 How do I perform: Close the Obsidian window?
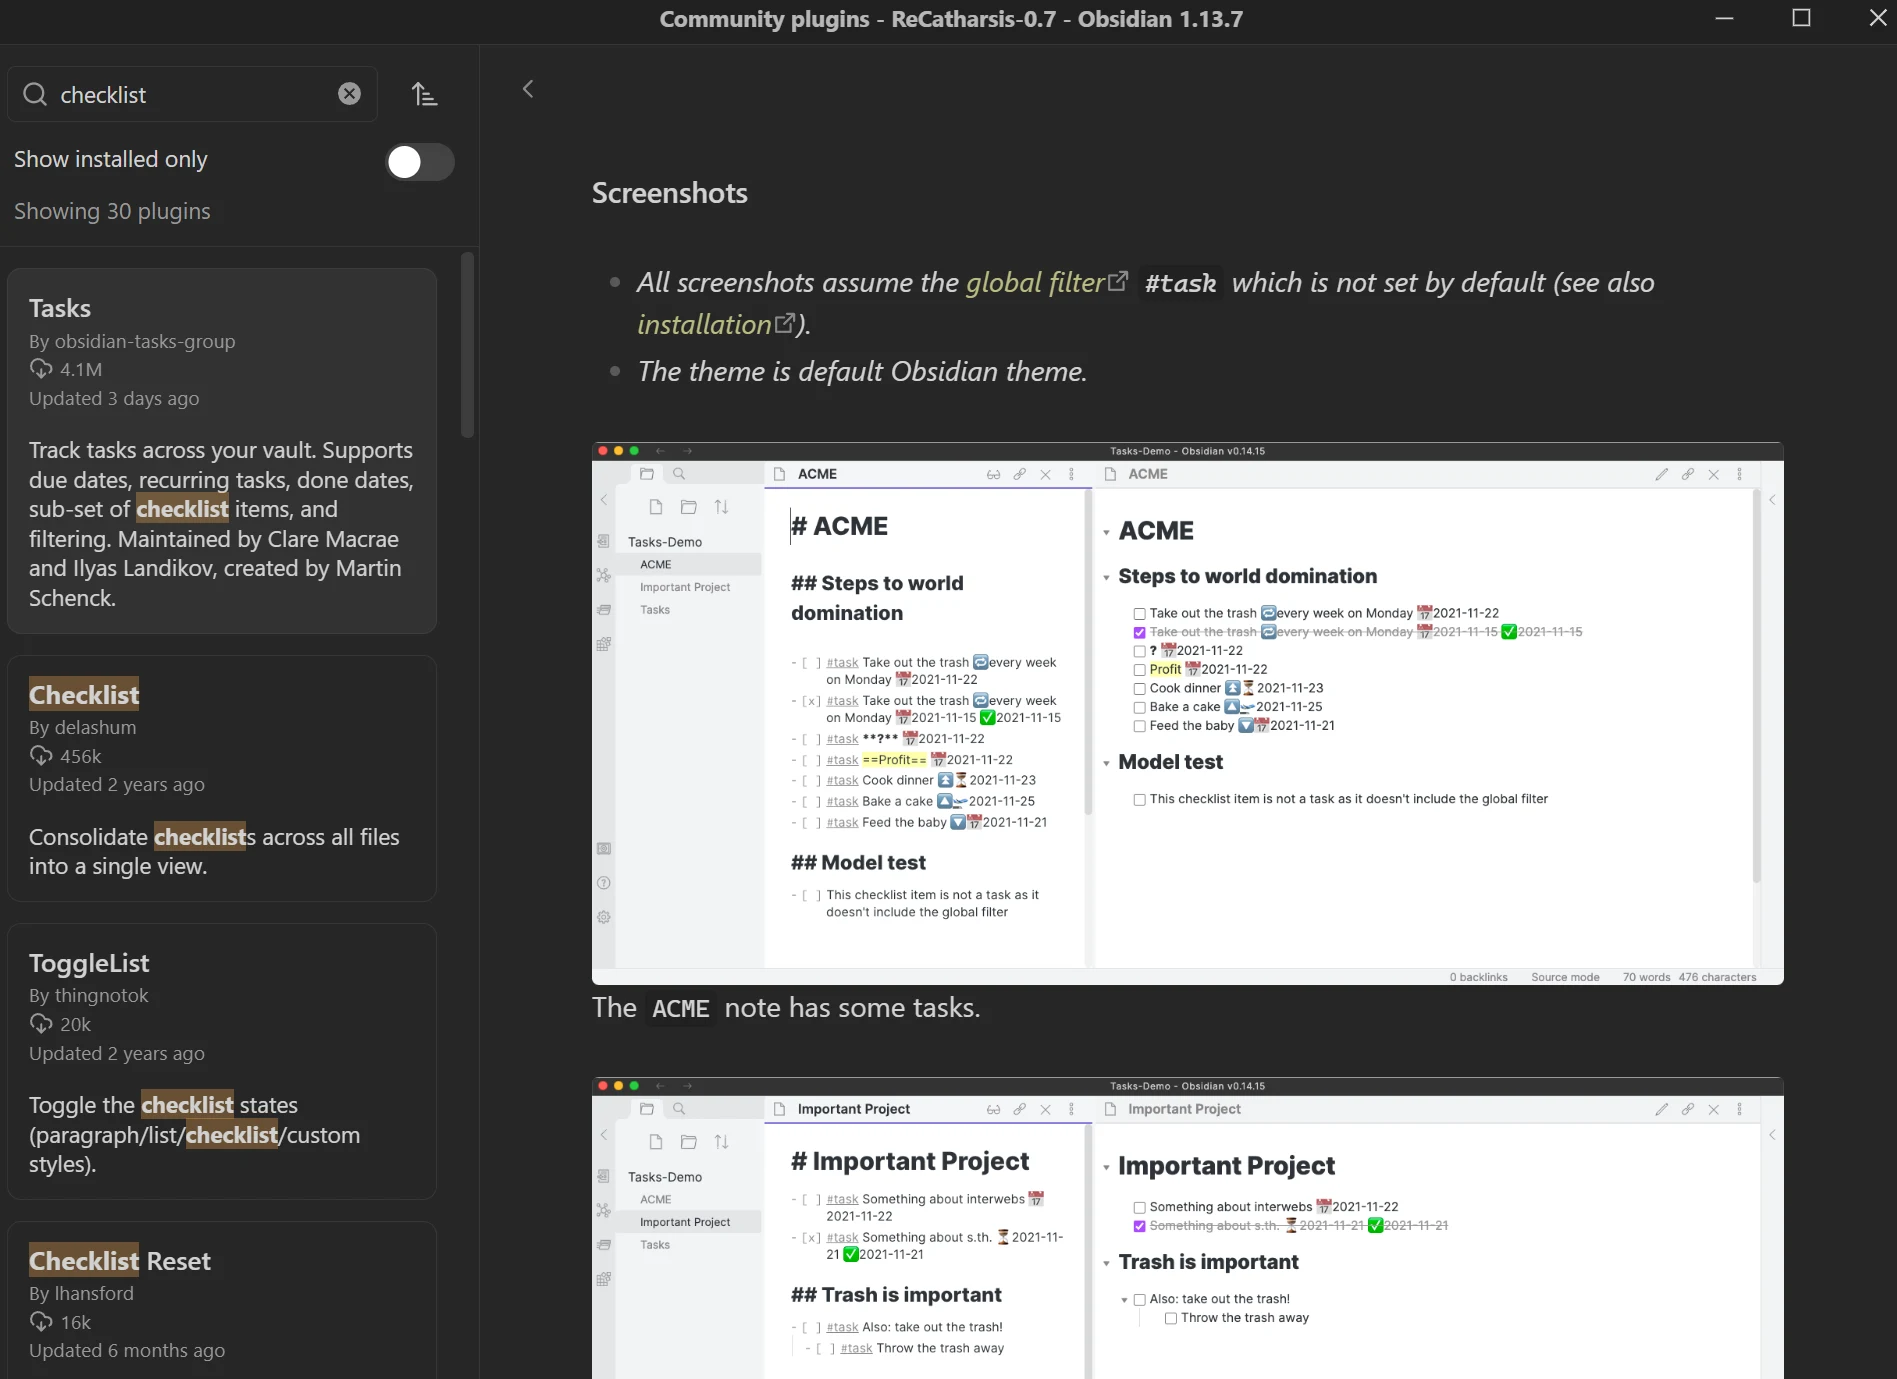[x=1877, y=18]
